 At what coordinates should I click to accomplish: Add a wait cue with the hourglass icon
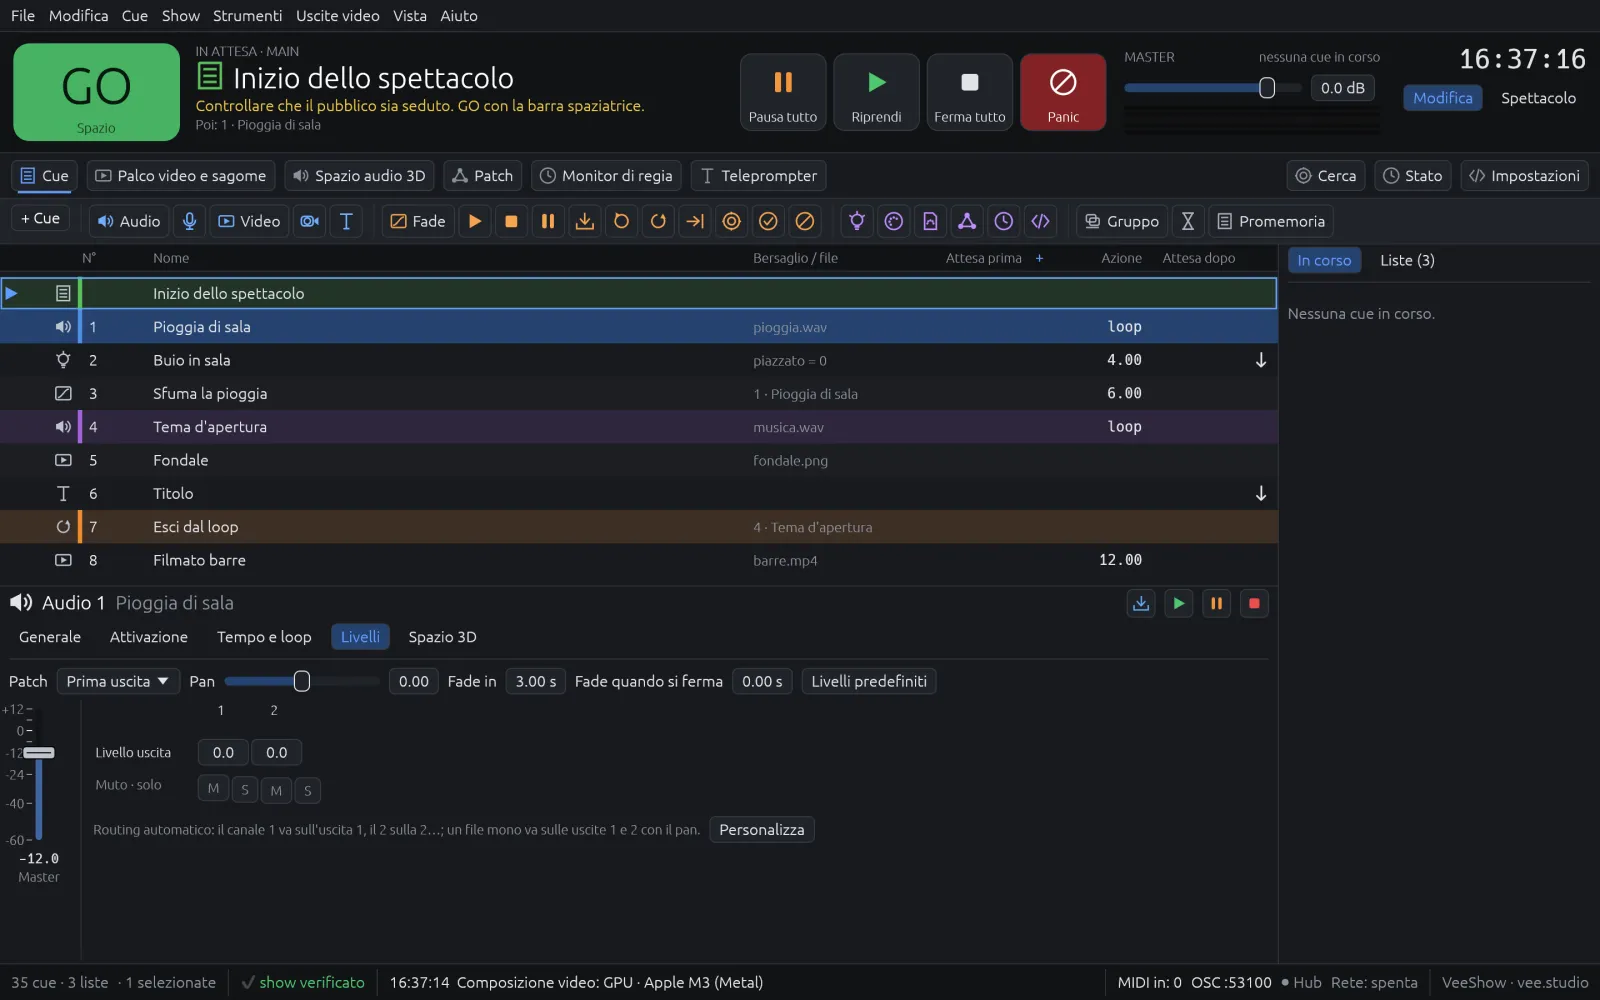(x=1188, y=221)
